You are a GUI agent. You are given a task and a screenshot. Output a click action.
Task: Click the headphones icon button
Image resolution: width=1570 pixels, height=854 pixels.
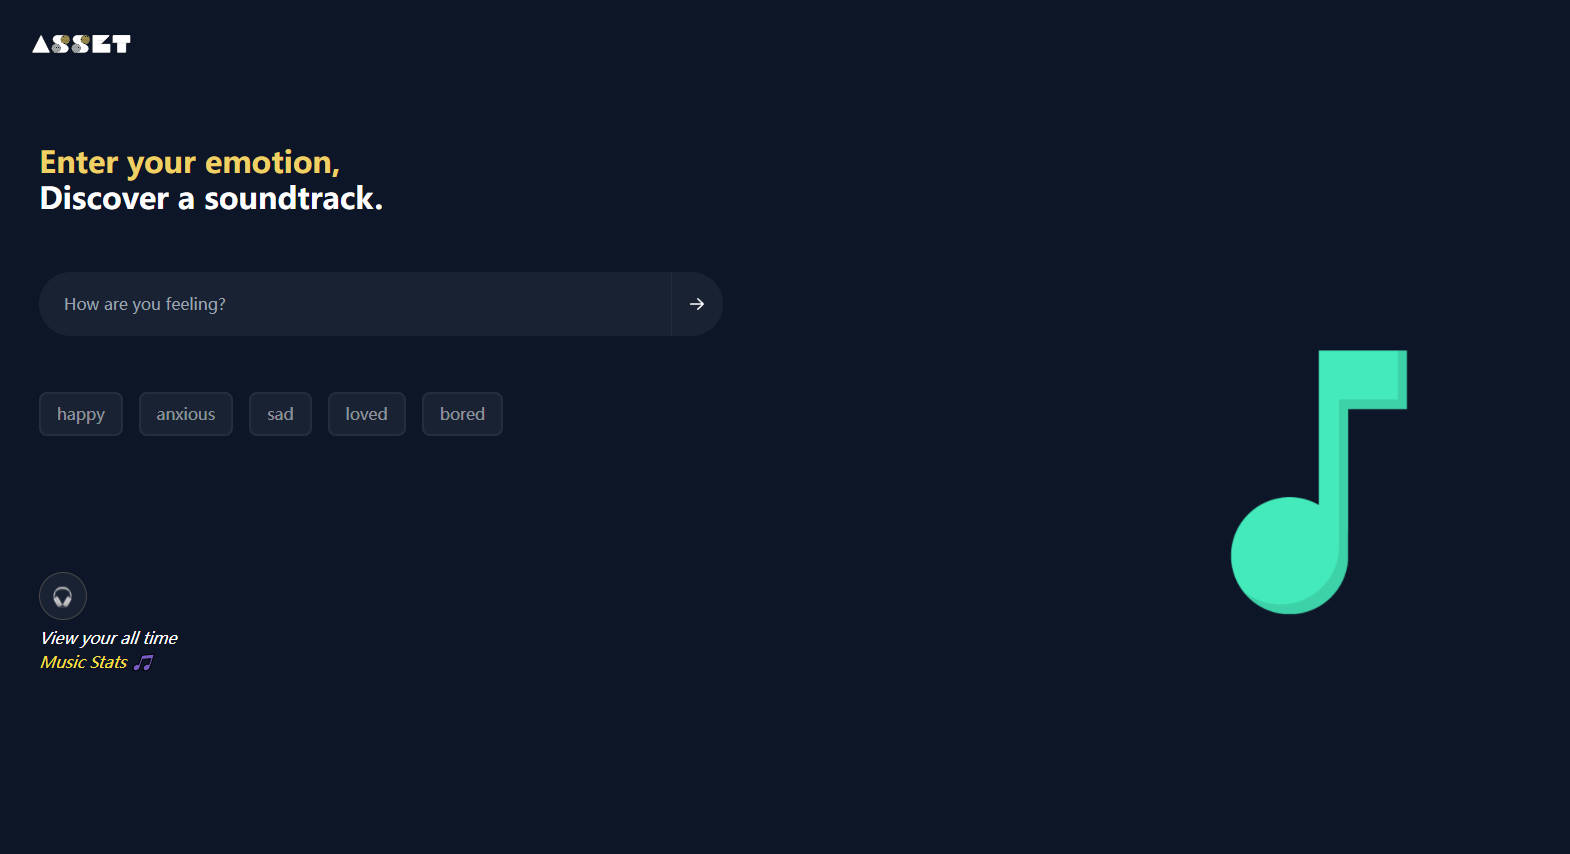63,597
